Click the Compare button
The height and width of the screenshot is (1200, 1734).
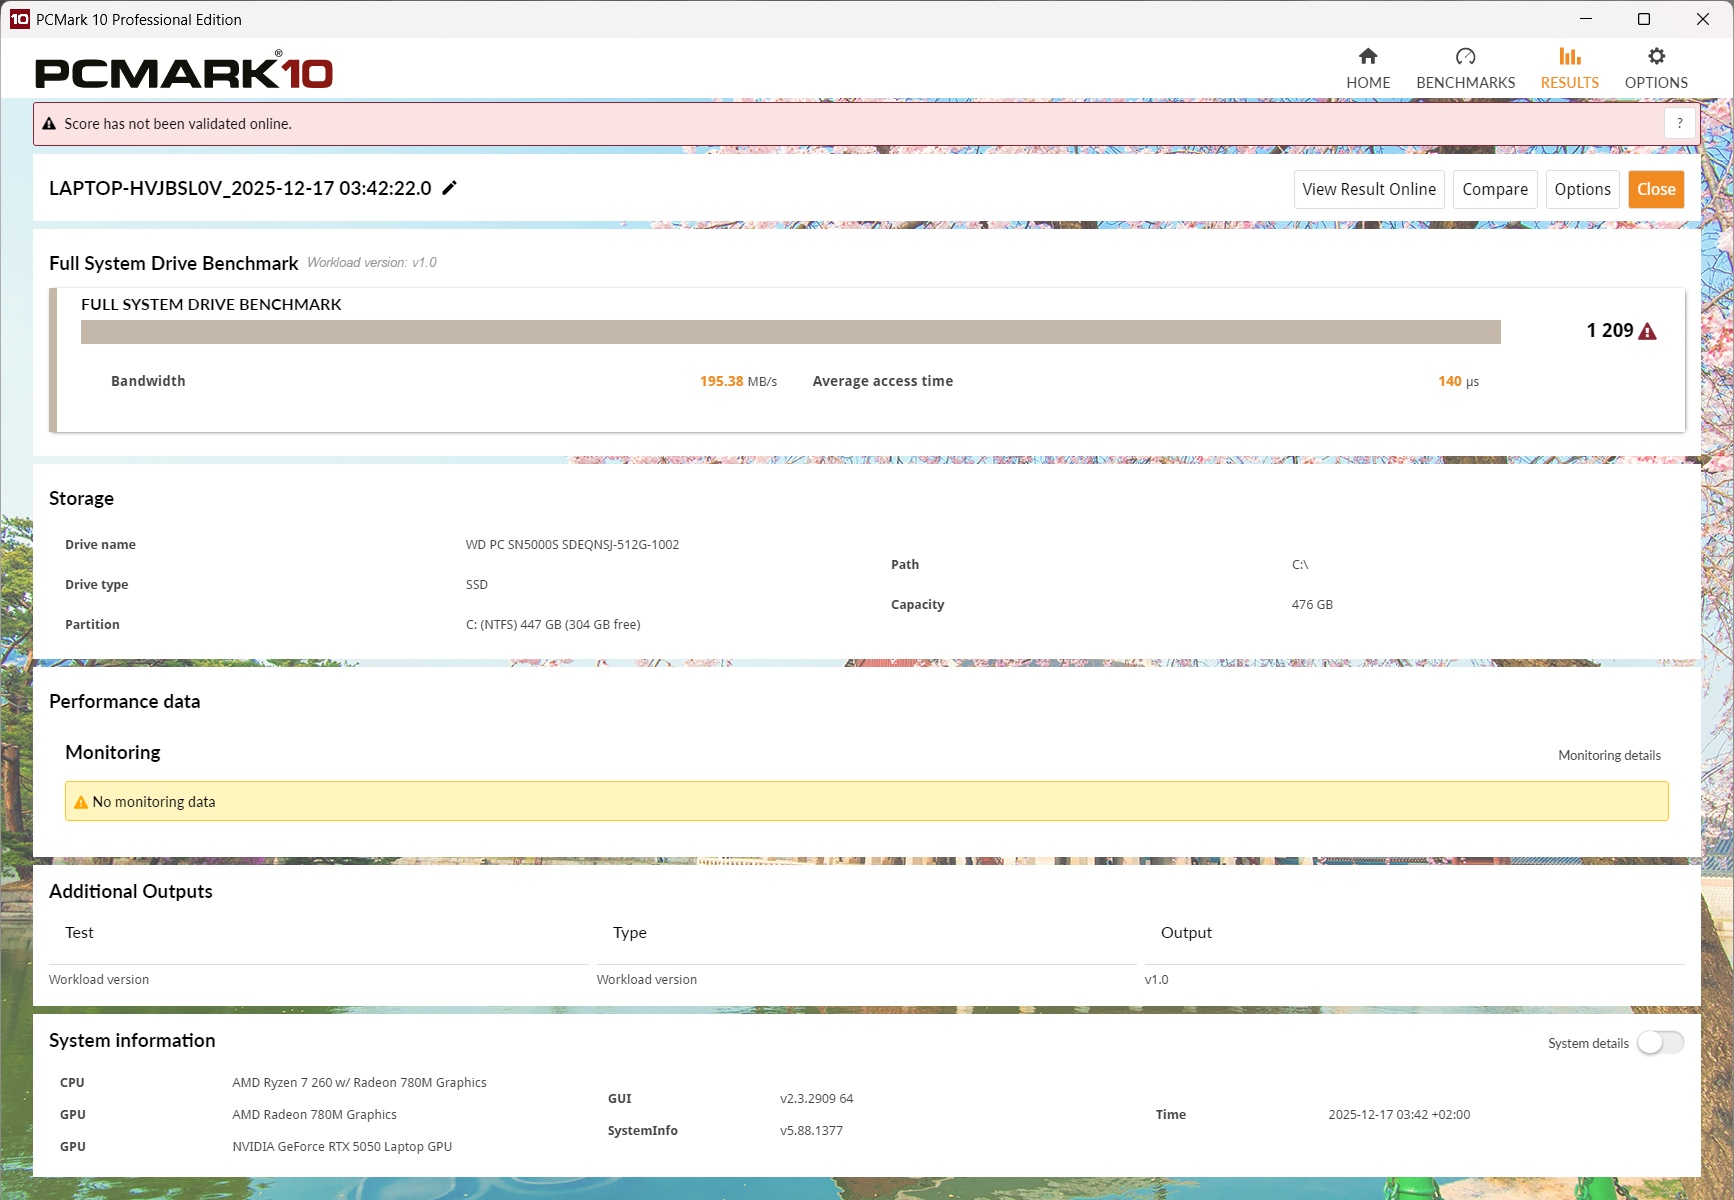click(x=1495, y=189)
